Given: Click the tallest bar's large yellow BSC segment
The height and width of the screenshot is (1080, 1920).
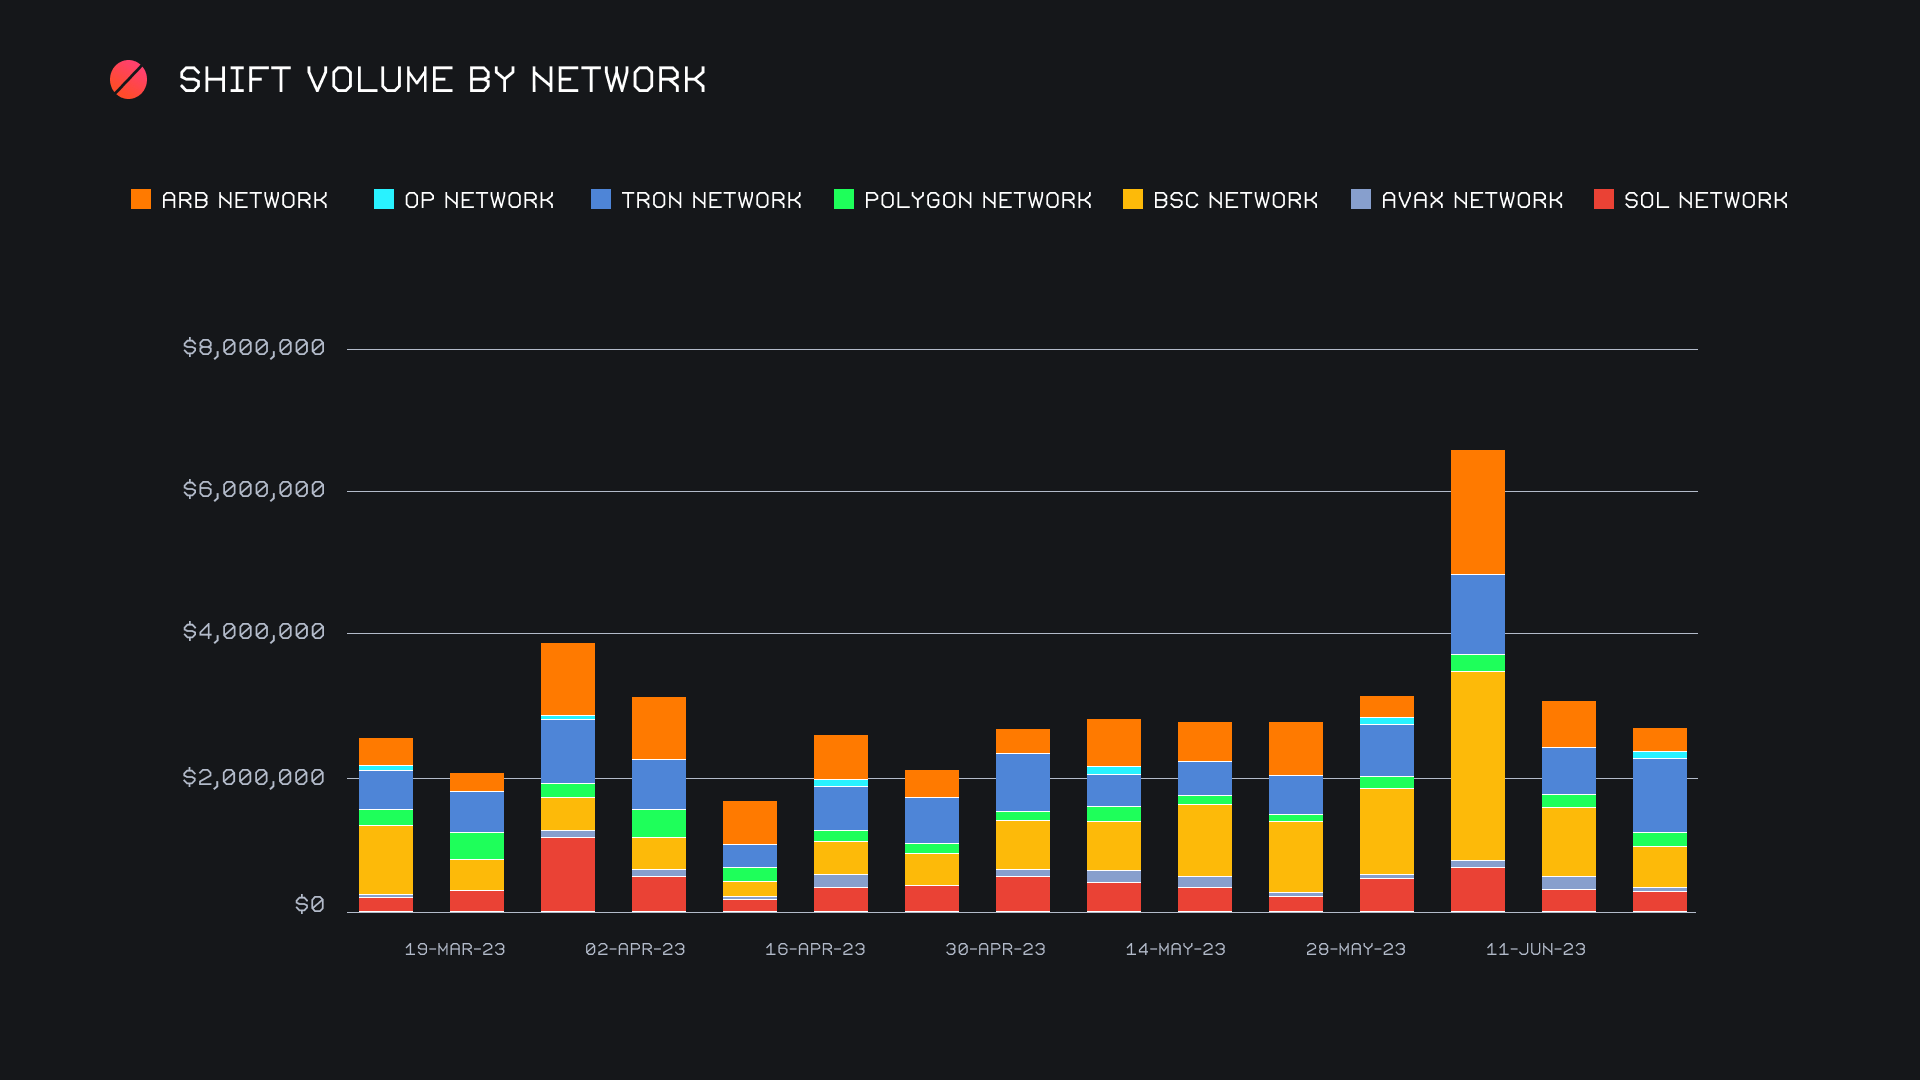Looking at the screenshot, I should coord(1477,765).
